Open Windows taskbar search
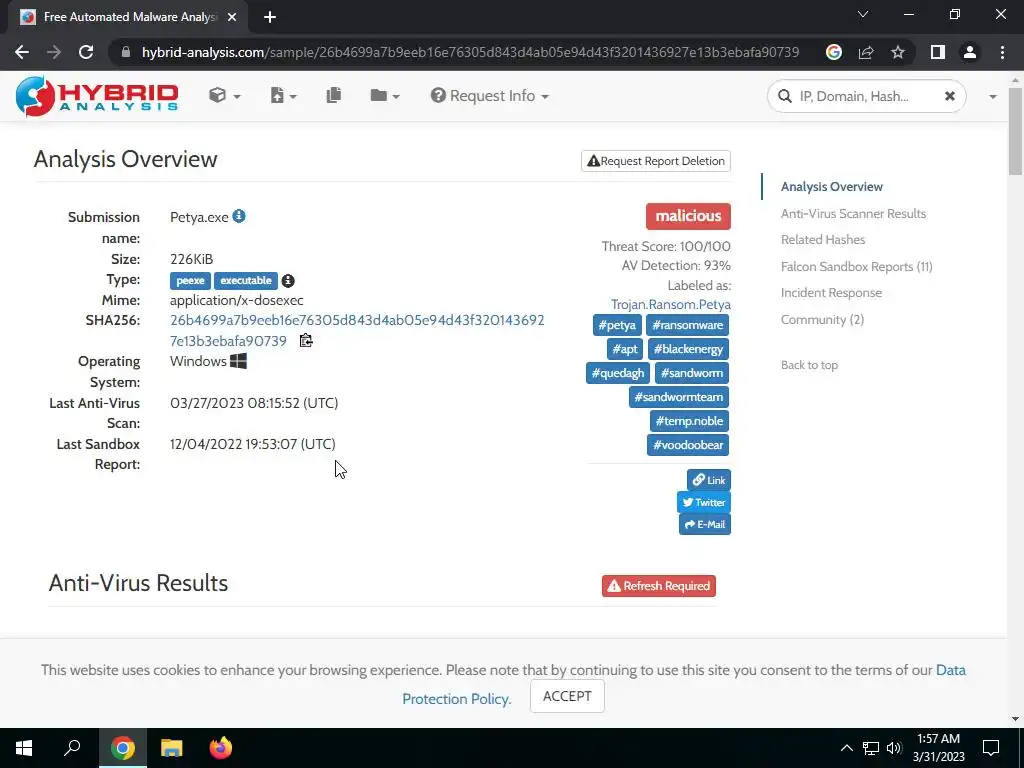1024x768 pixels. pyautogui.click(x=72, y=748)
